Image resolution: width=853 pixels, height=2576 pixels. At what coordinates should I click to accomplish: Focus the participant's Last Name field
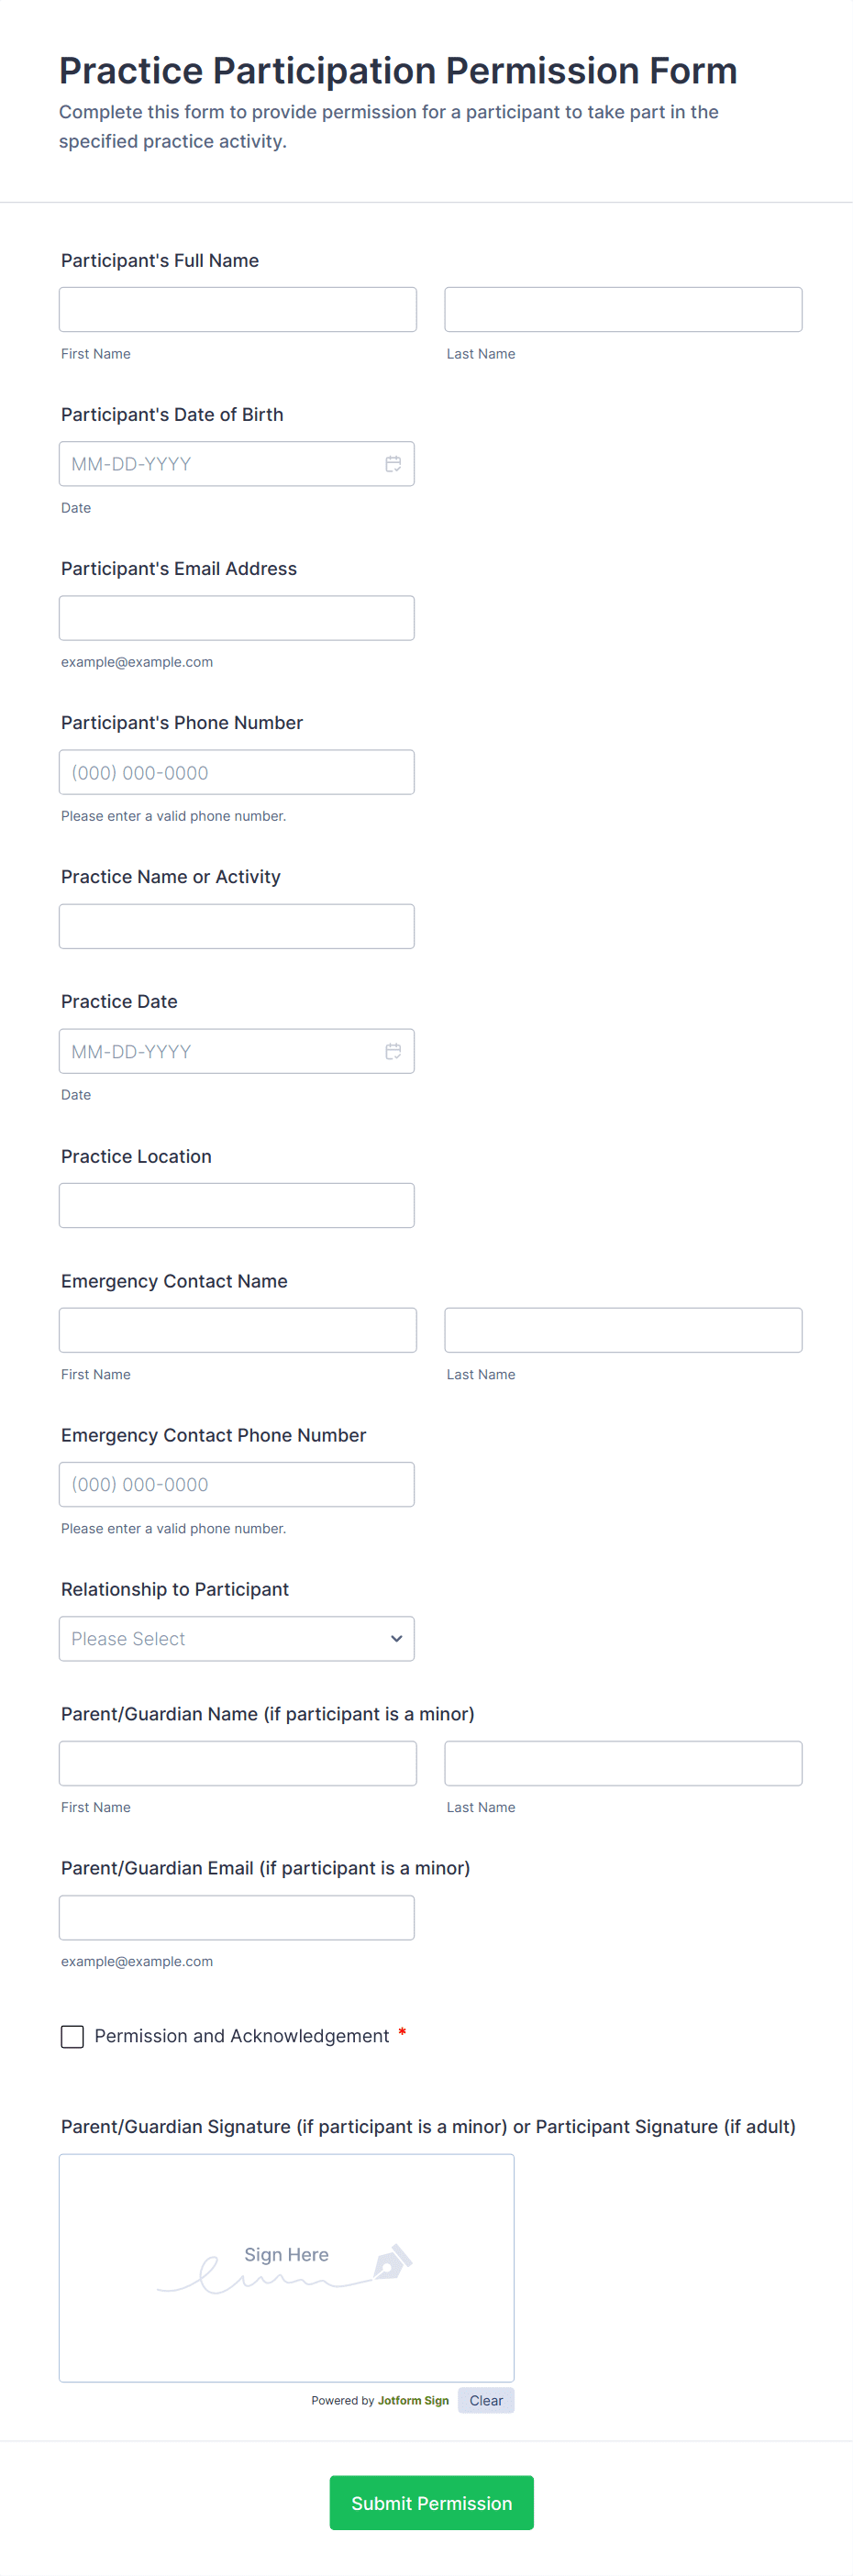pos(623,310)
